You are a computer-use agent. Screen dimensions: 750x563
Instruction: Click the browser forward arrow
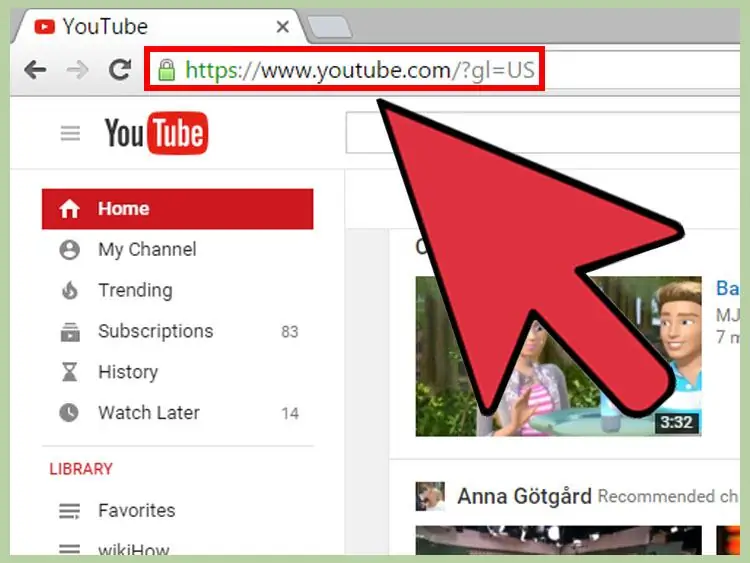77,70
